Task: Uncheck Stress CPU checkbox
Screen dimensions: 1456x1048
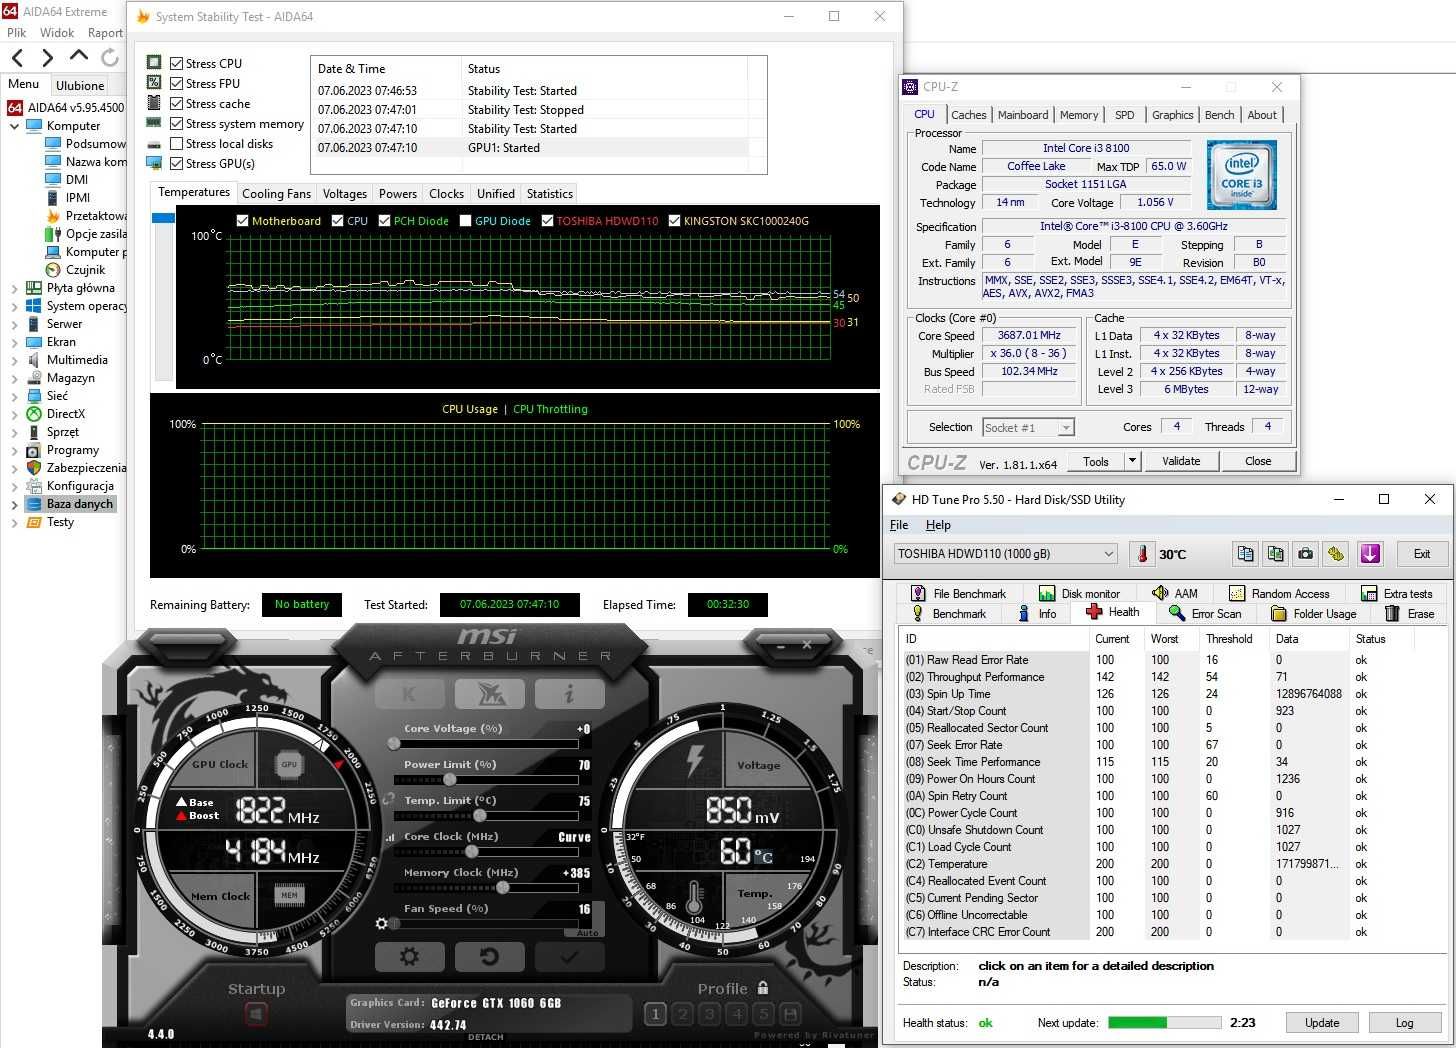Action: click(x=176, y=63)
